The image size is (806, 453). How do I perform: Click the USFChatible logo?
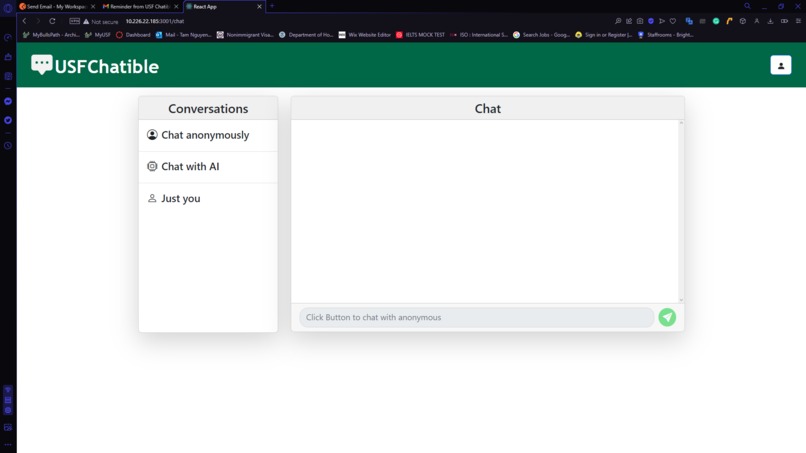(x=95, y=66)
